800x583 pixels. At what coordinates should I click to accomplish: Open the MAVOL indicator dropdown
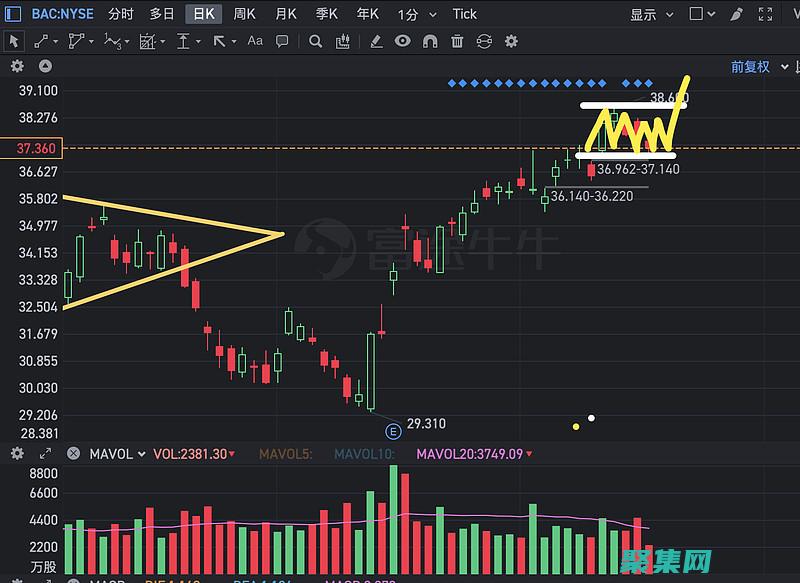click(x=117, y=454)
